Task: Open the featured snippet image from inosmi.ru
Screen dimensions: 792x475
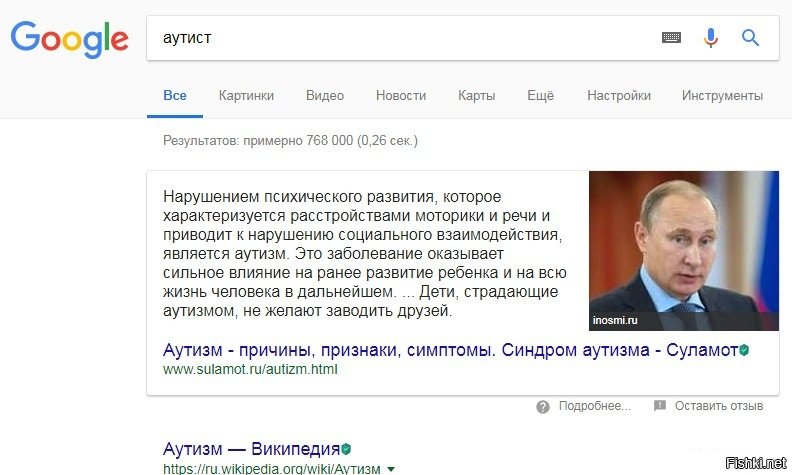Action: click(684, 251)
